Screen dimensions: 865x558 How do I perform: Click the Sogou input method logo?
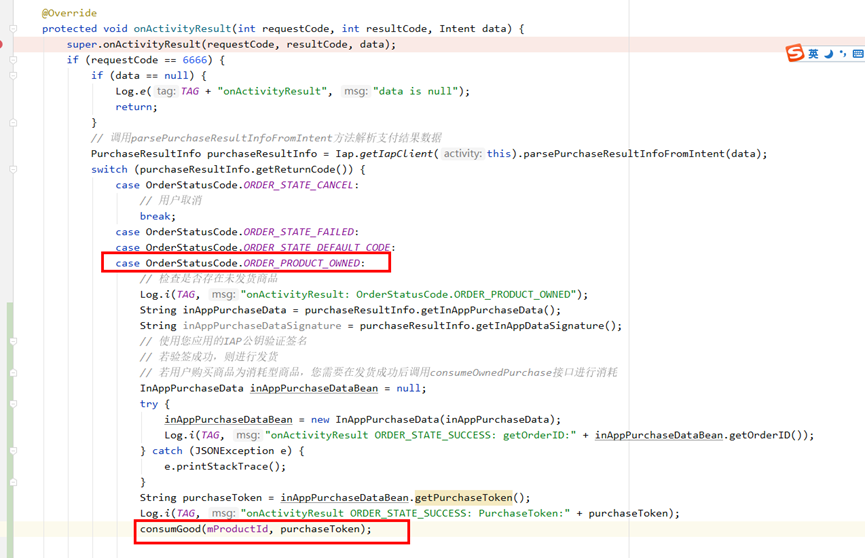(x=795, y=53)
